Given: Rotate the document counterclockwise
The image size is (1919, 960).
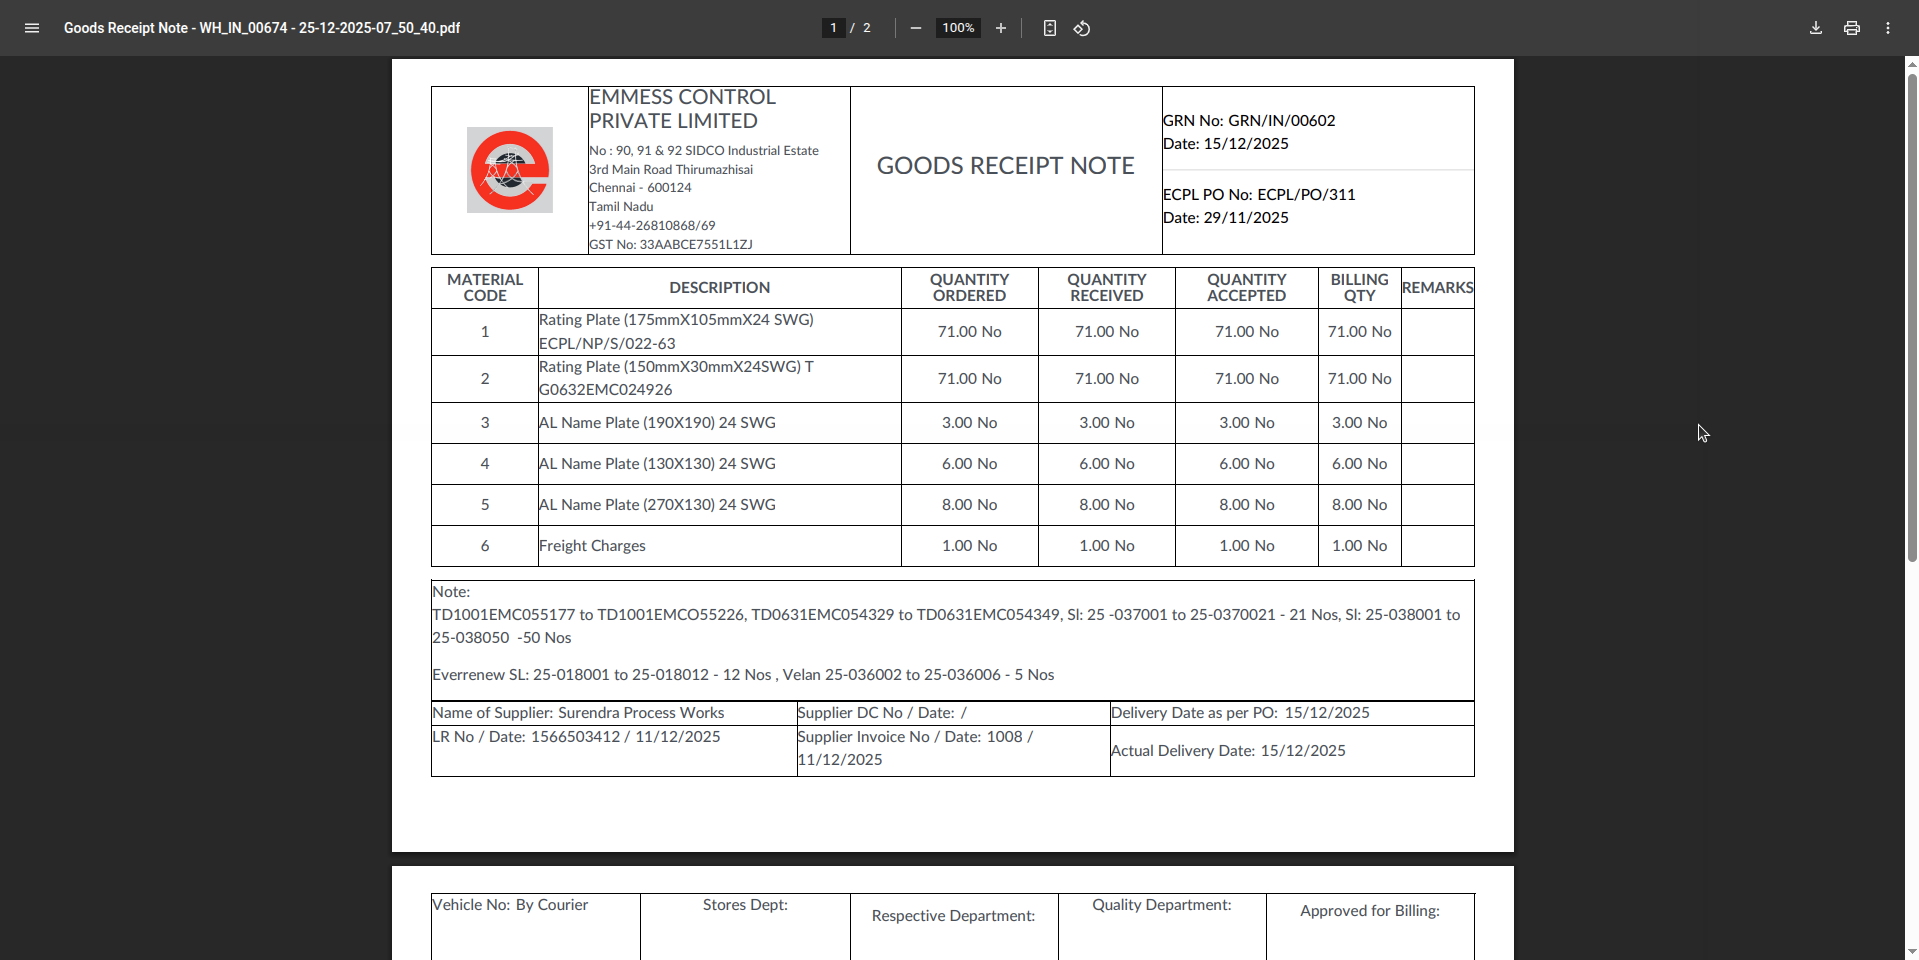Looking at the screenshot, I should pos(1082,28).
